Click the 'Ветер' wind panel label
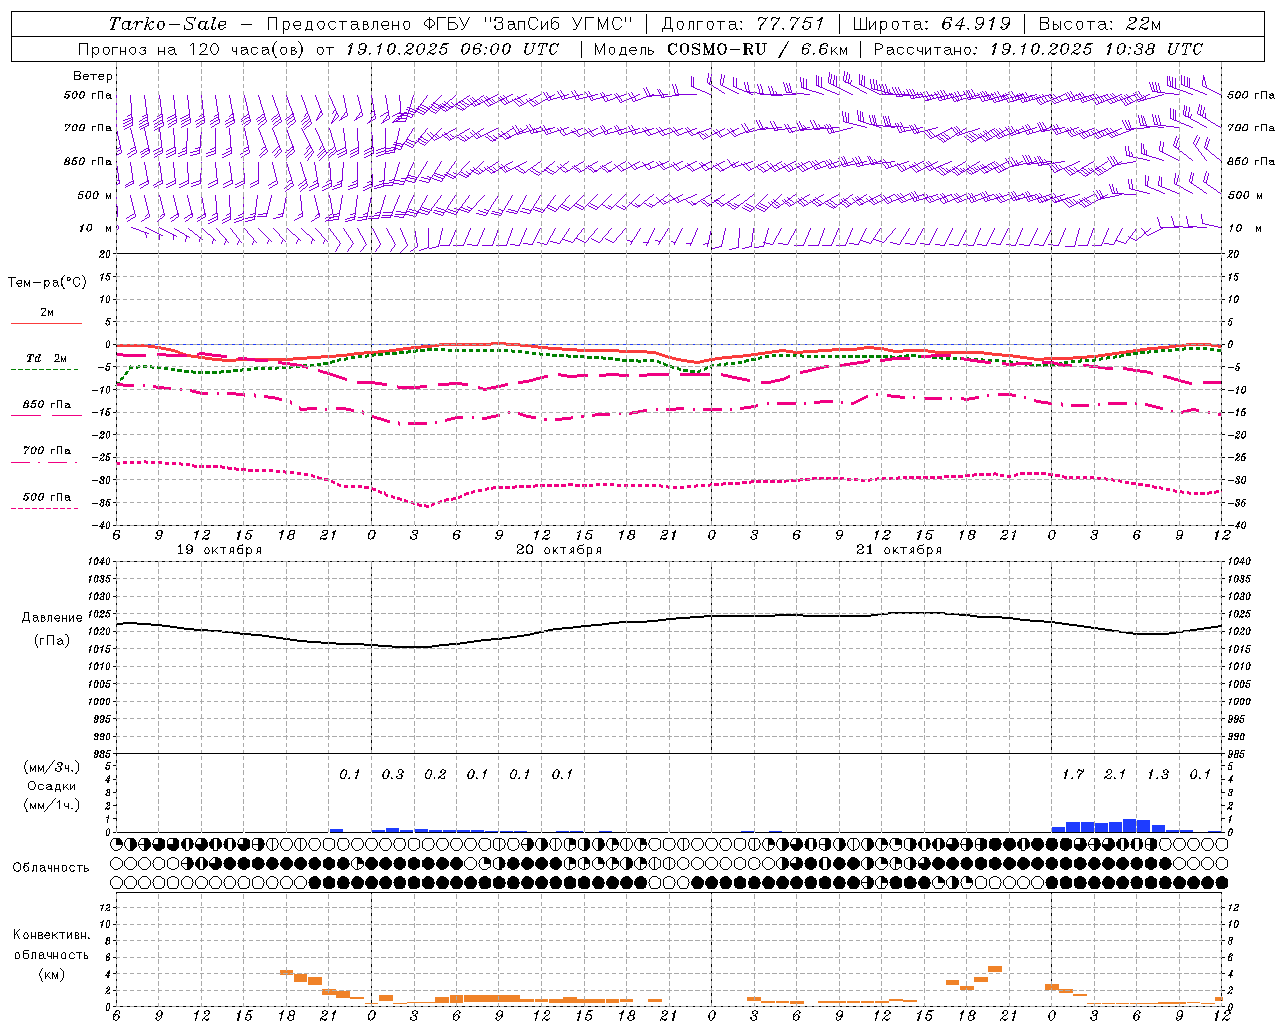Image resolution: width=1280 pixels, height=1024 pixels. (x=93, y=76)
